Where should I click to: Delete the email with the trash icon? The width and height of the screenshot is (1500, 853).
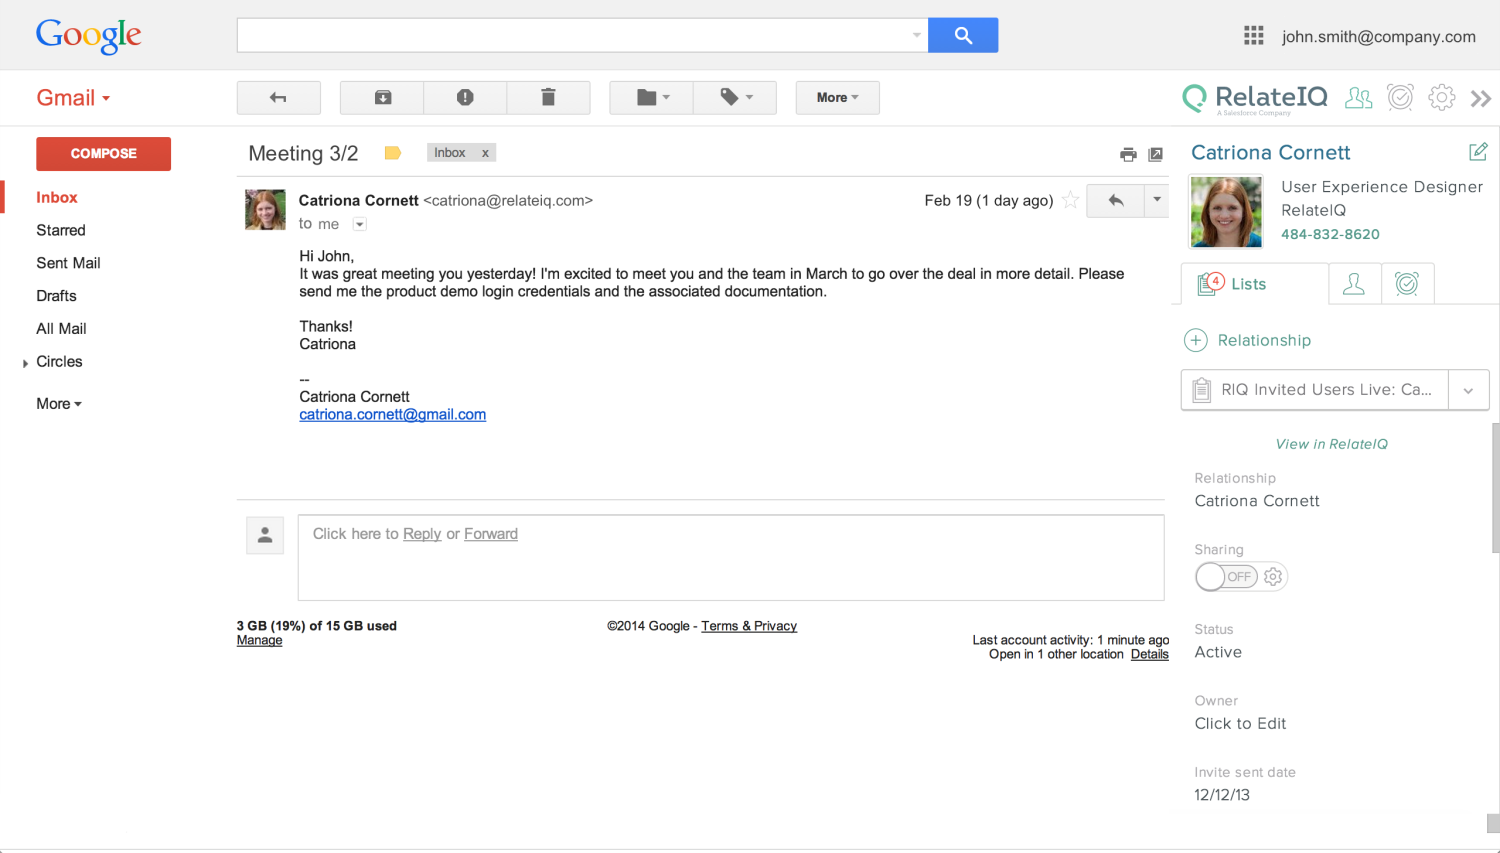tap(548, 97)
